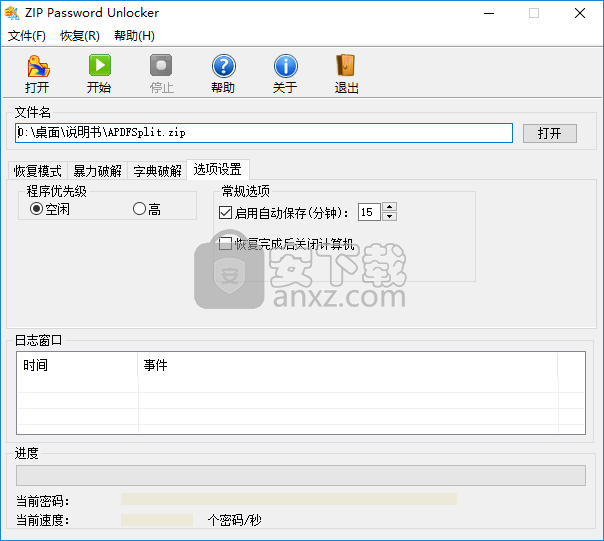Click the 打开 folder toolbar icon

coord(38,66)
